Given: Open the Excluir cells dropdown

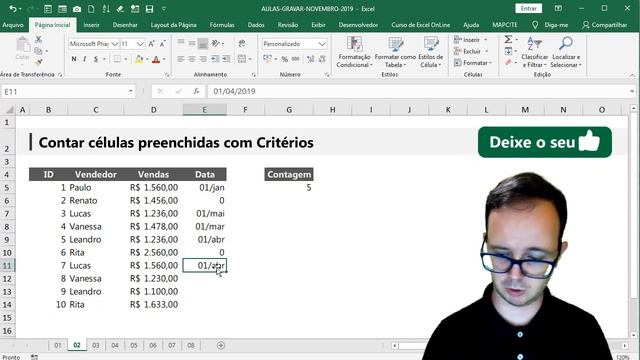Looking at the screenshot, I should 471,51.
